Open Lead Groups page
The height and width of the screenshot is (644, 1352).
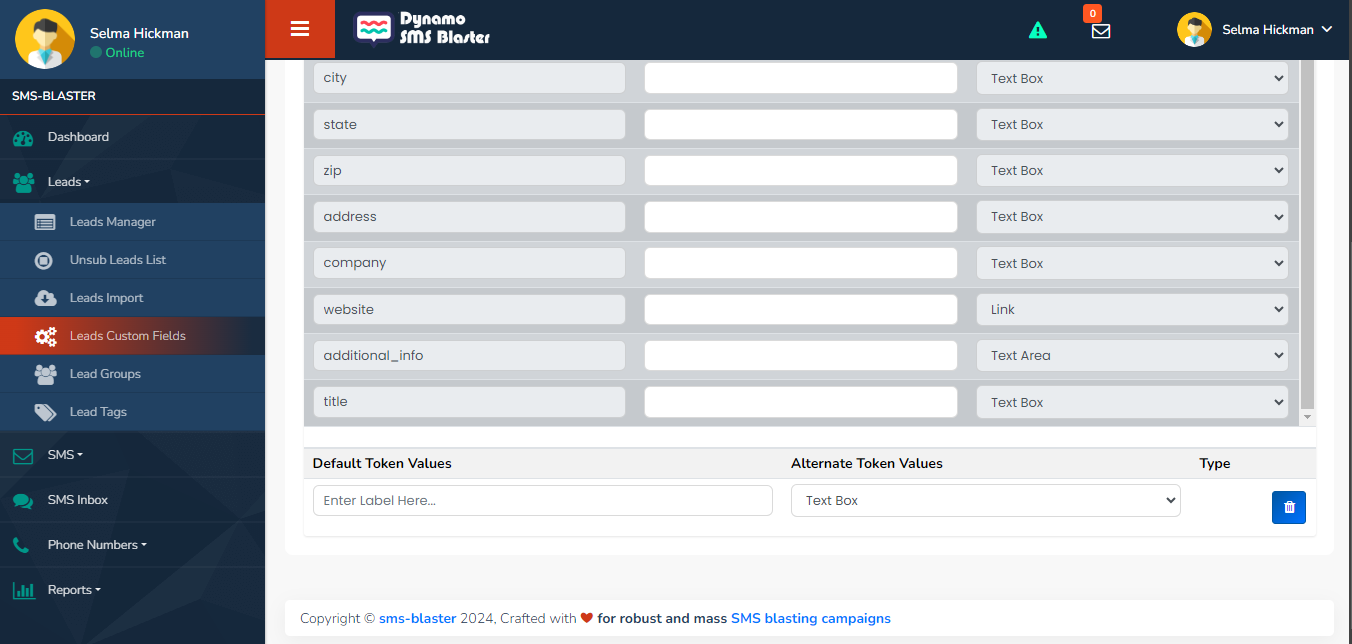pos(132,374)
